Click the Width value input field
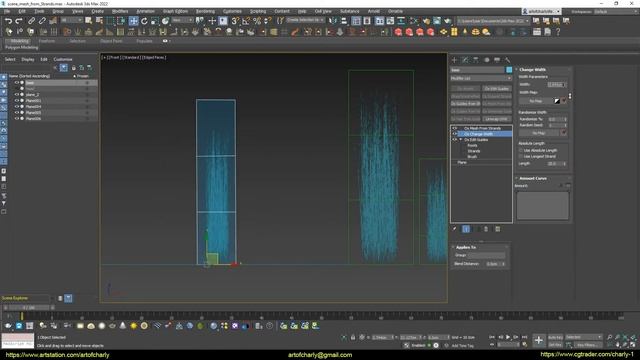Image resolution: width=640 pixels, height=360 pixels. 555,84
